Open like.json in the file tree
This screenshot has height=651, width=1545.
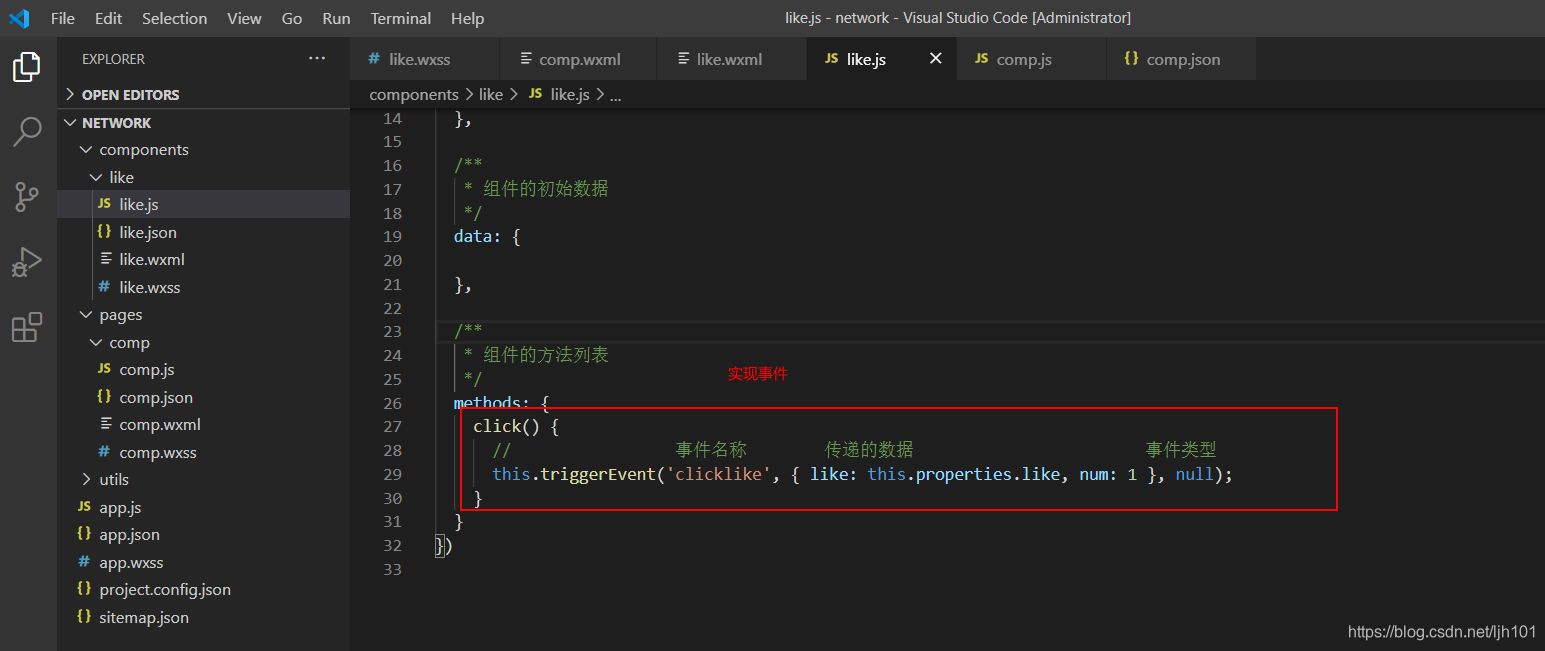point(203,232)
